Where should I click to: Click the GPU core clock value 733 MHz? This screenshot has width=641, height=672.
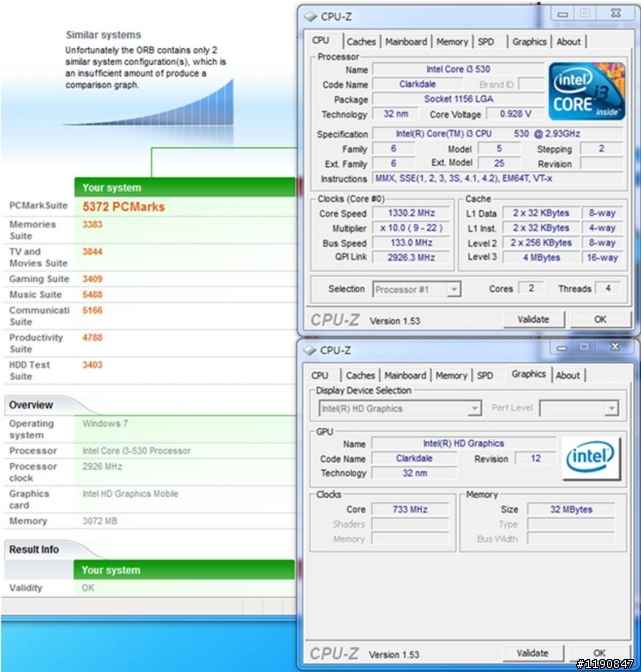(410, 509)
